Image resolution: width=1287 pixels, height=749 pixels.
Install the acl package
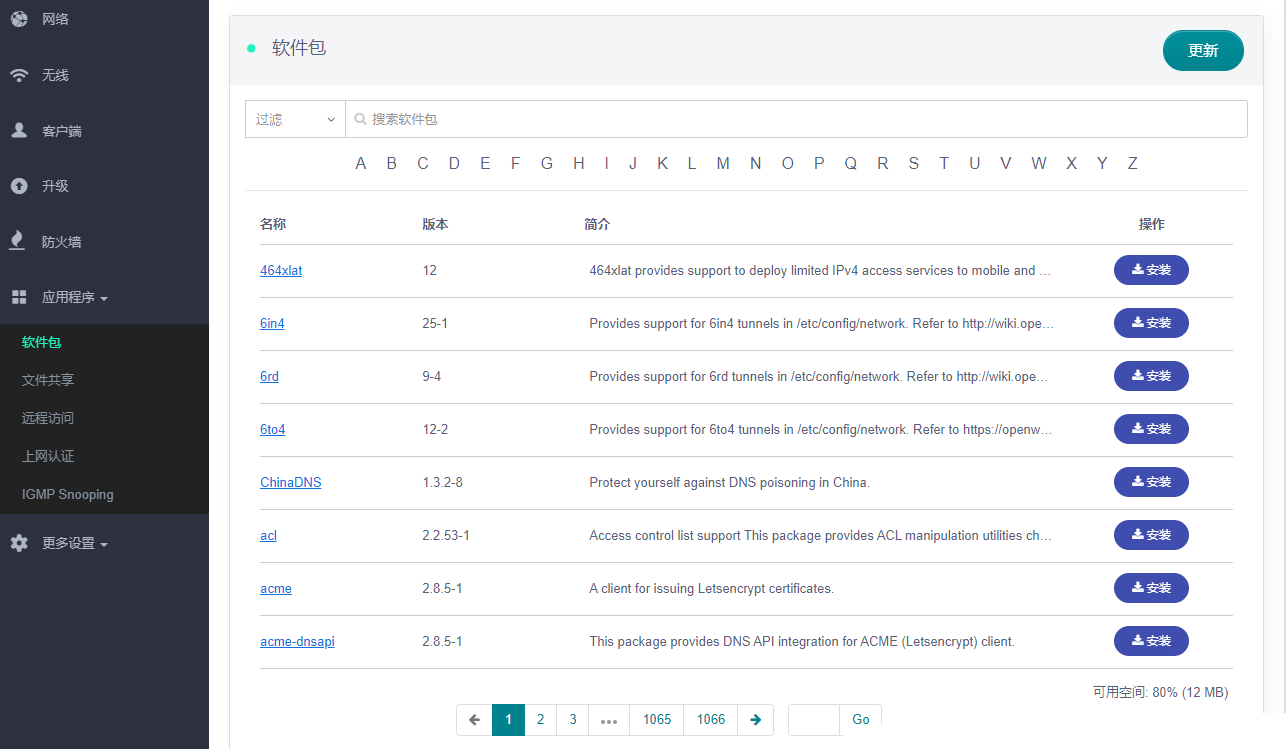click(1151, 535)
